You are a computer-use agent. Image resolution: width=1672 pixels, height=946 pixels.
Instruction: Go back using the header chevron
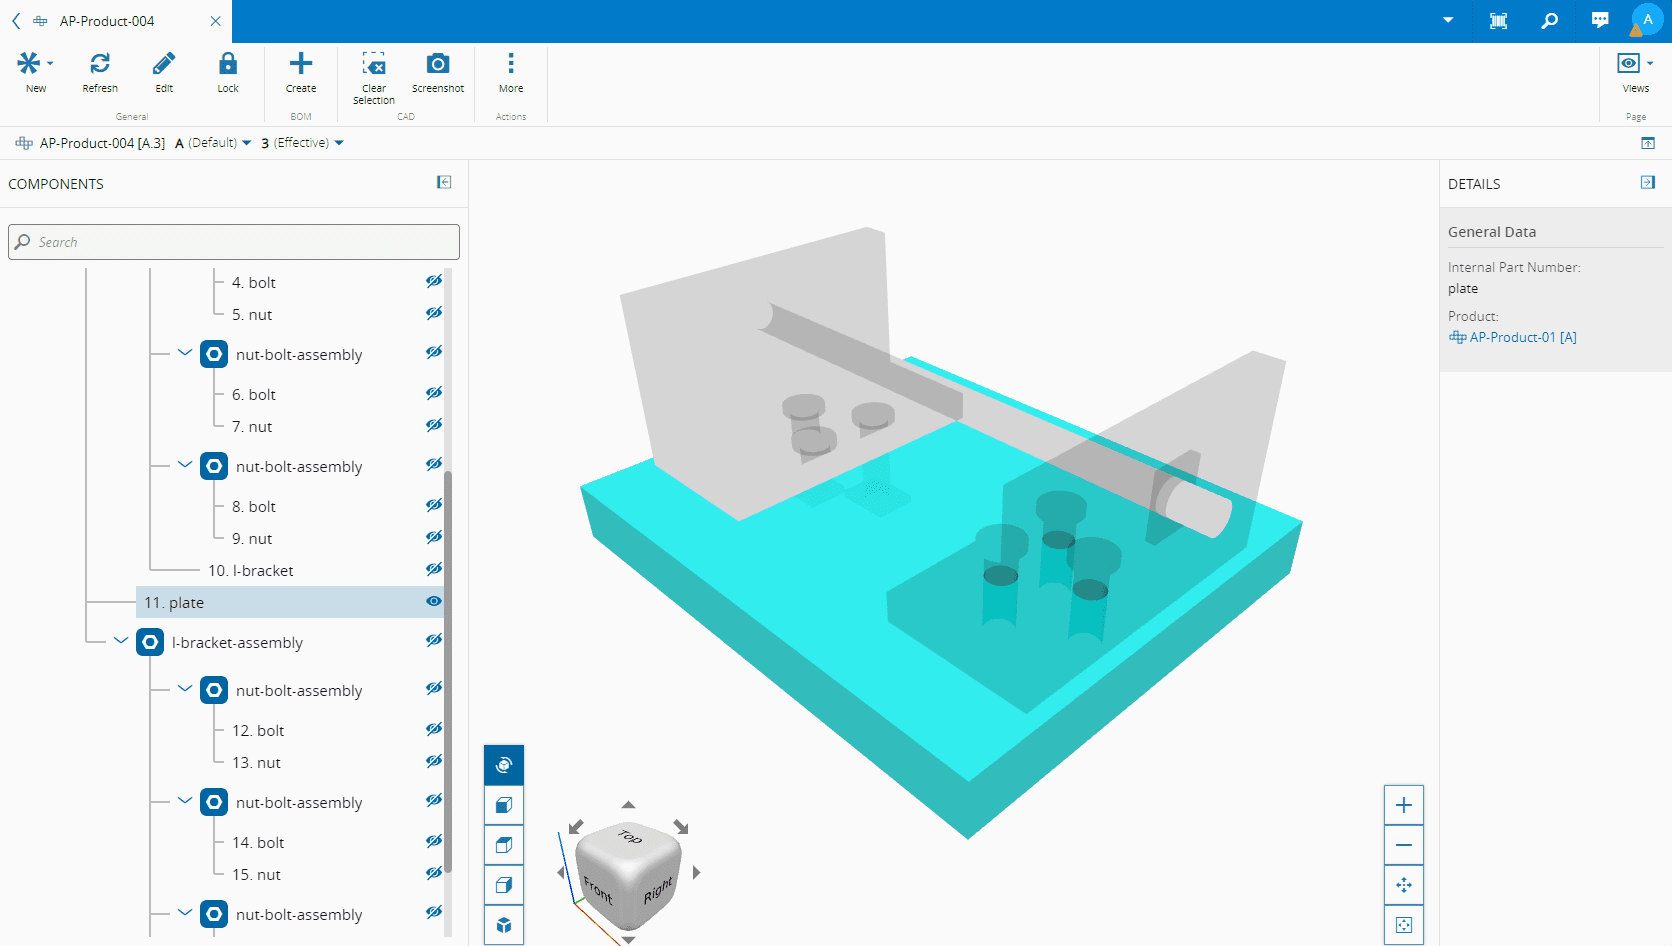(x=16, y=21)
